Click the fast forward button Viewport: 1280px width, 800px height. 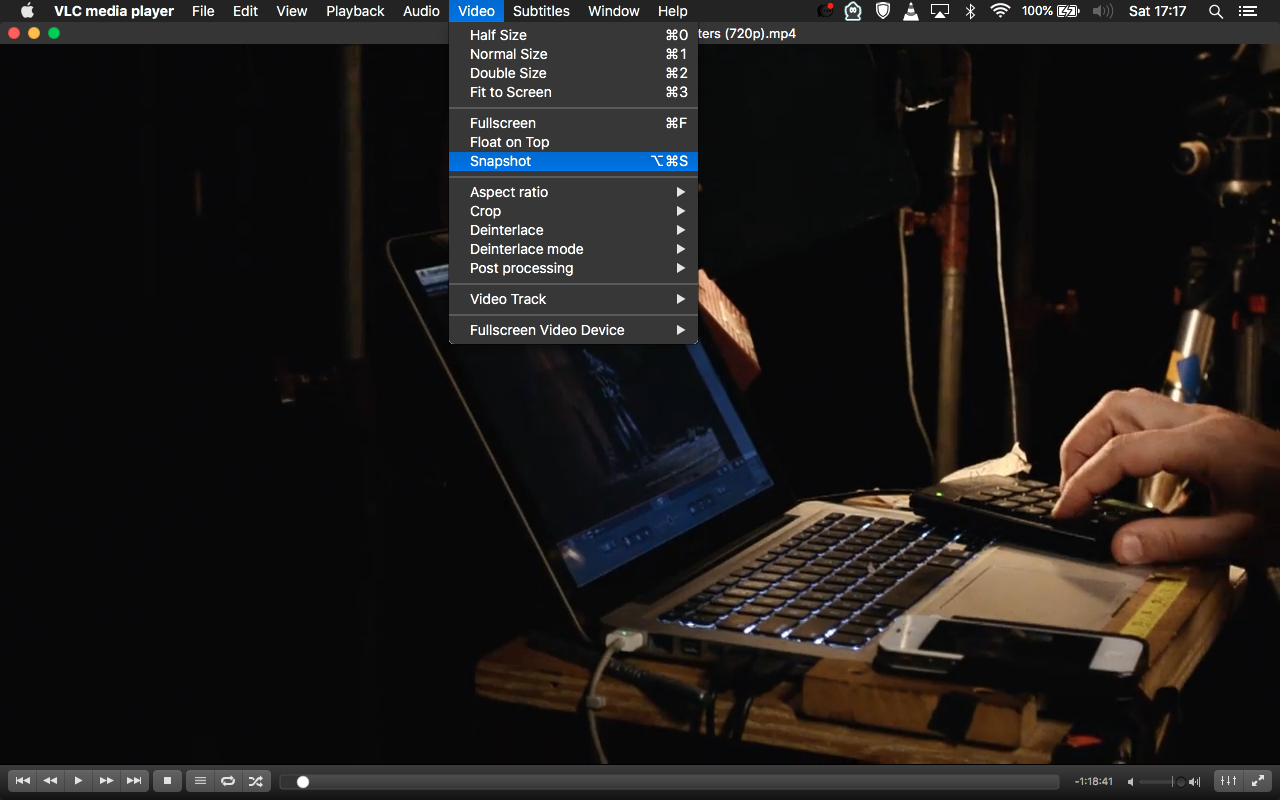click(106, 781)
